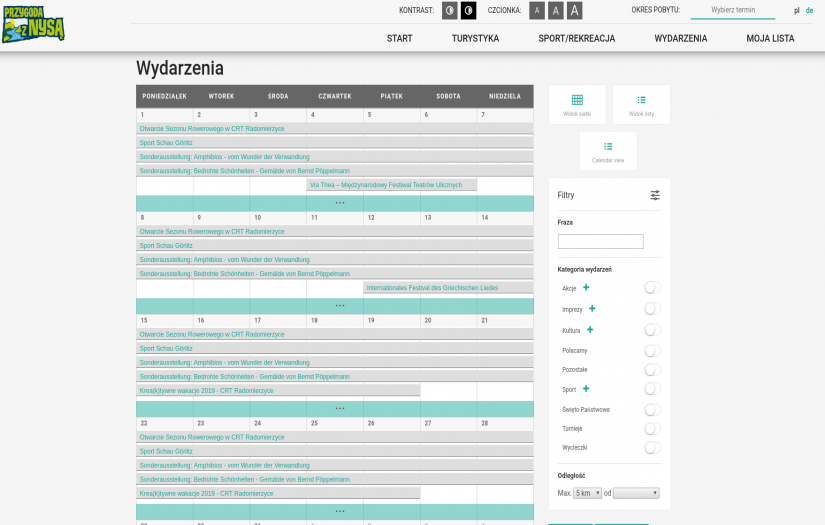
Task: Switch to list view (Widok listy)
Action: [x=641, y=105]
